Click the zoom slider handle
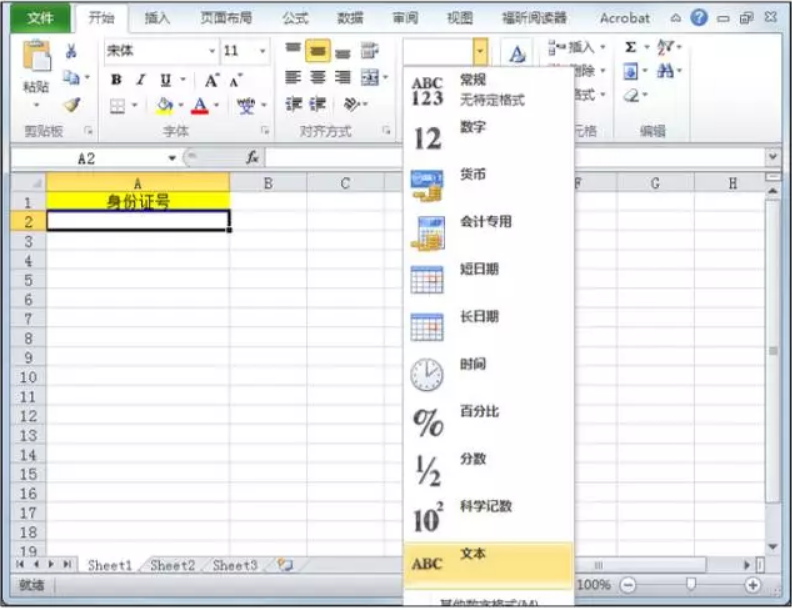This screenshot has width=792, height=610. click(x=690, y=584)
